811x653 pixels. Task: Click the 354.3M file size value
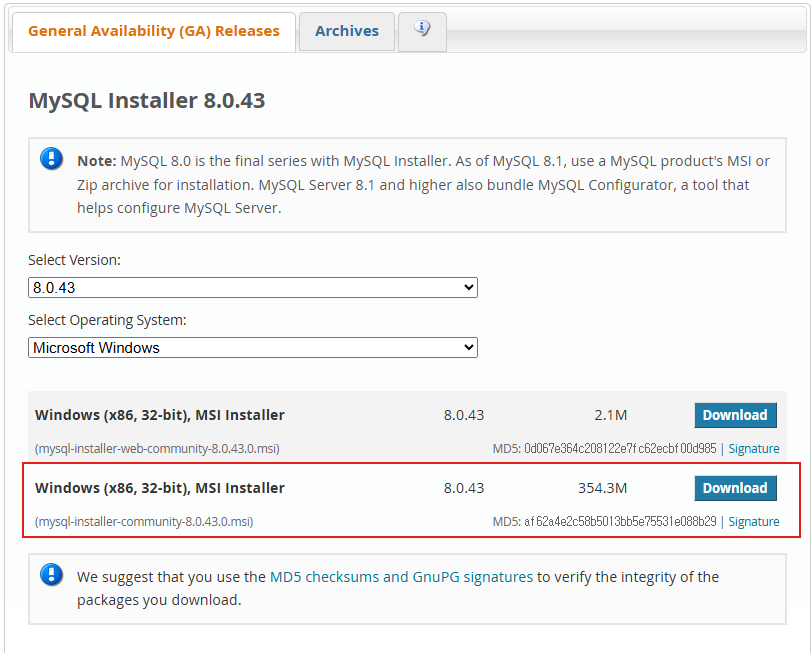click(x=602, y=488)
